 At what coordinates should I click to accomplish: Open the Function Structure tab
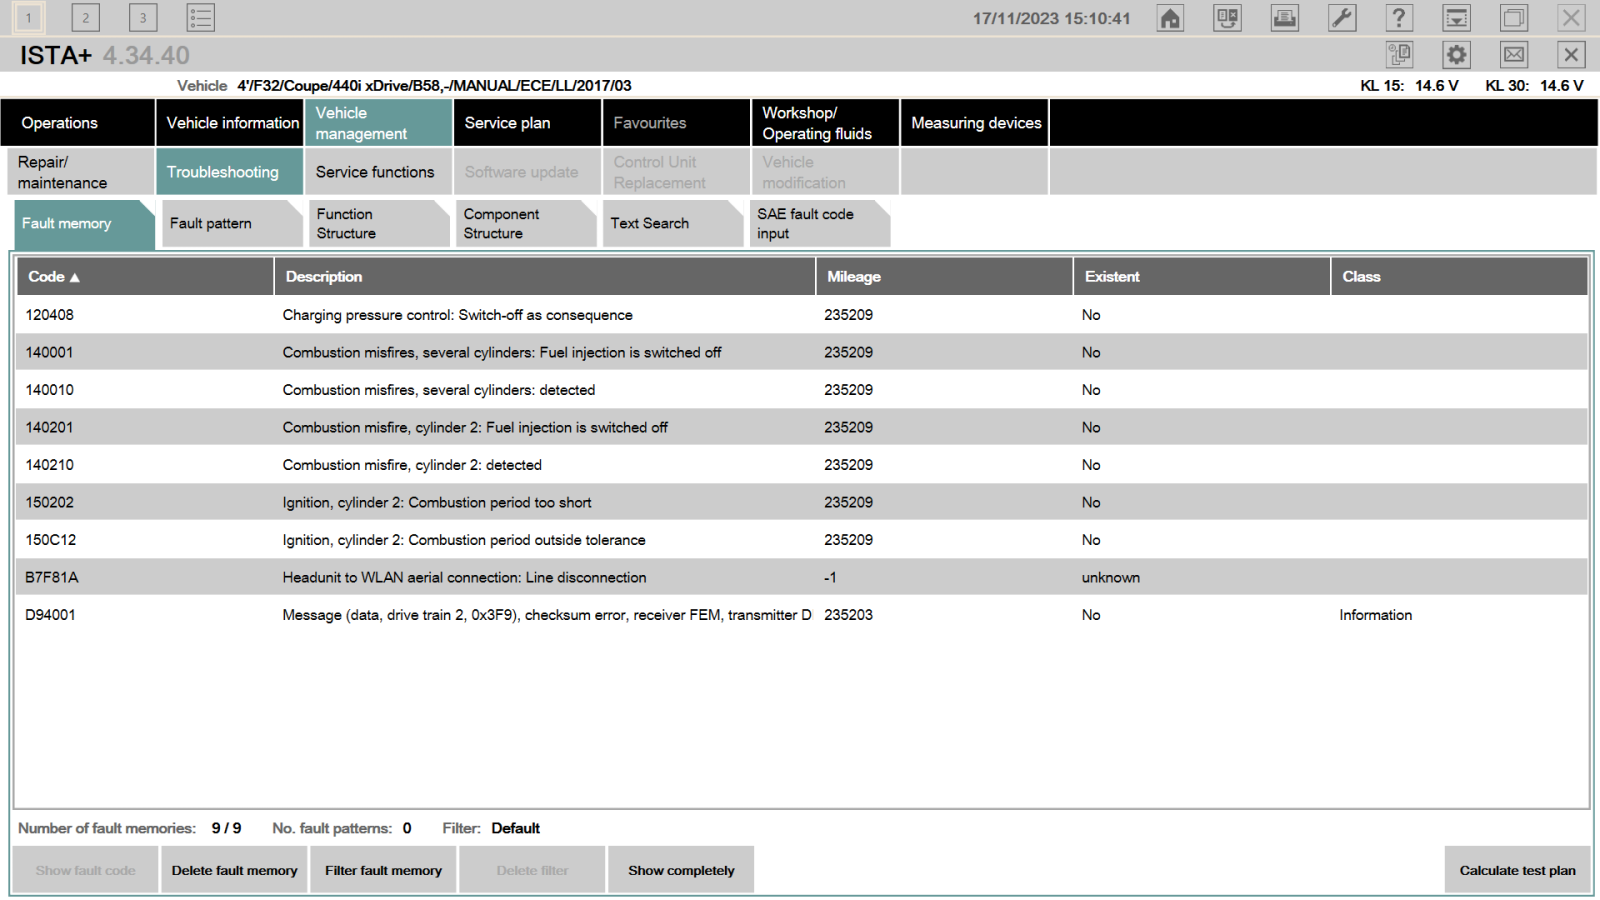(x=379, y=224)
